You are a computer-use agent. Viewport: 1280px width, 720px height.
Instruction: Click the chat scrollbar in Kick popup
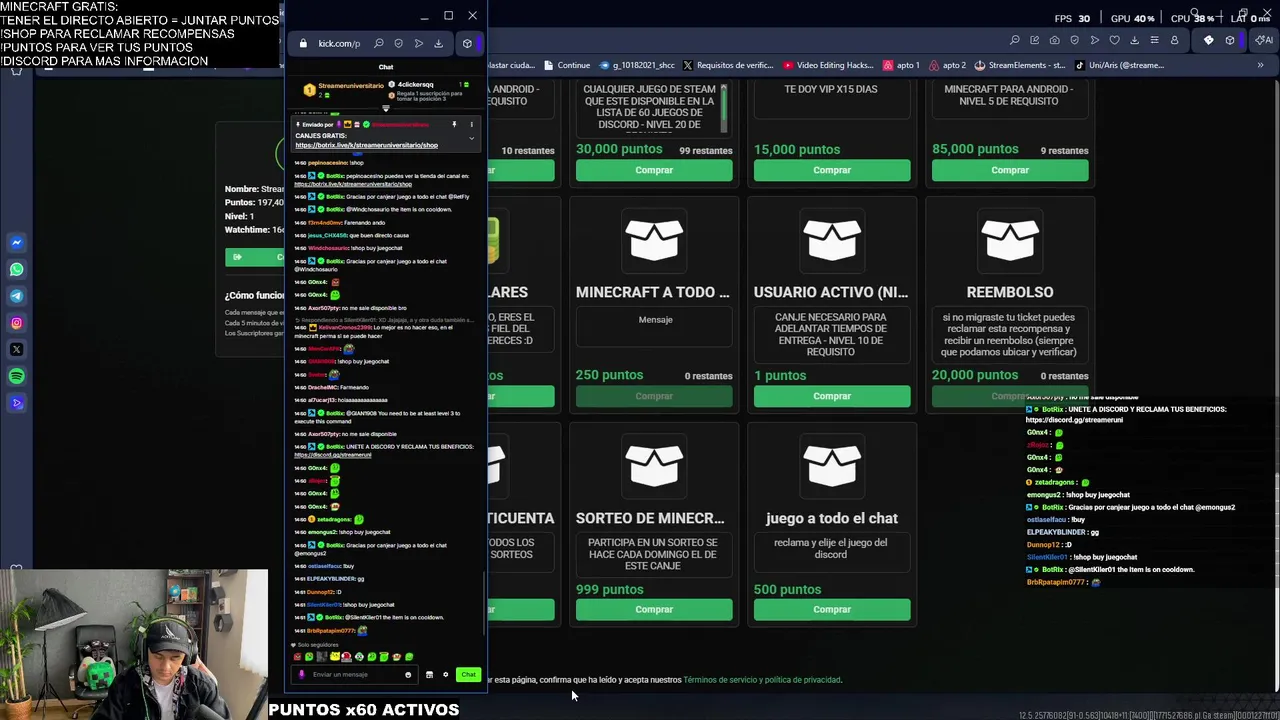(x=484, y=602)
